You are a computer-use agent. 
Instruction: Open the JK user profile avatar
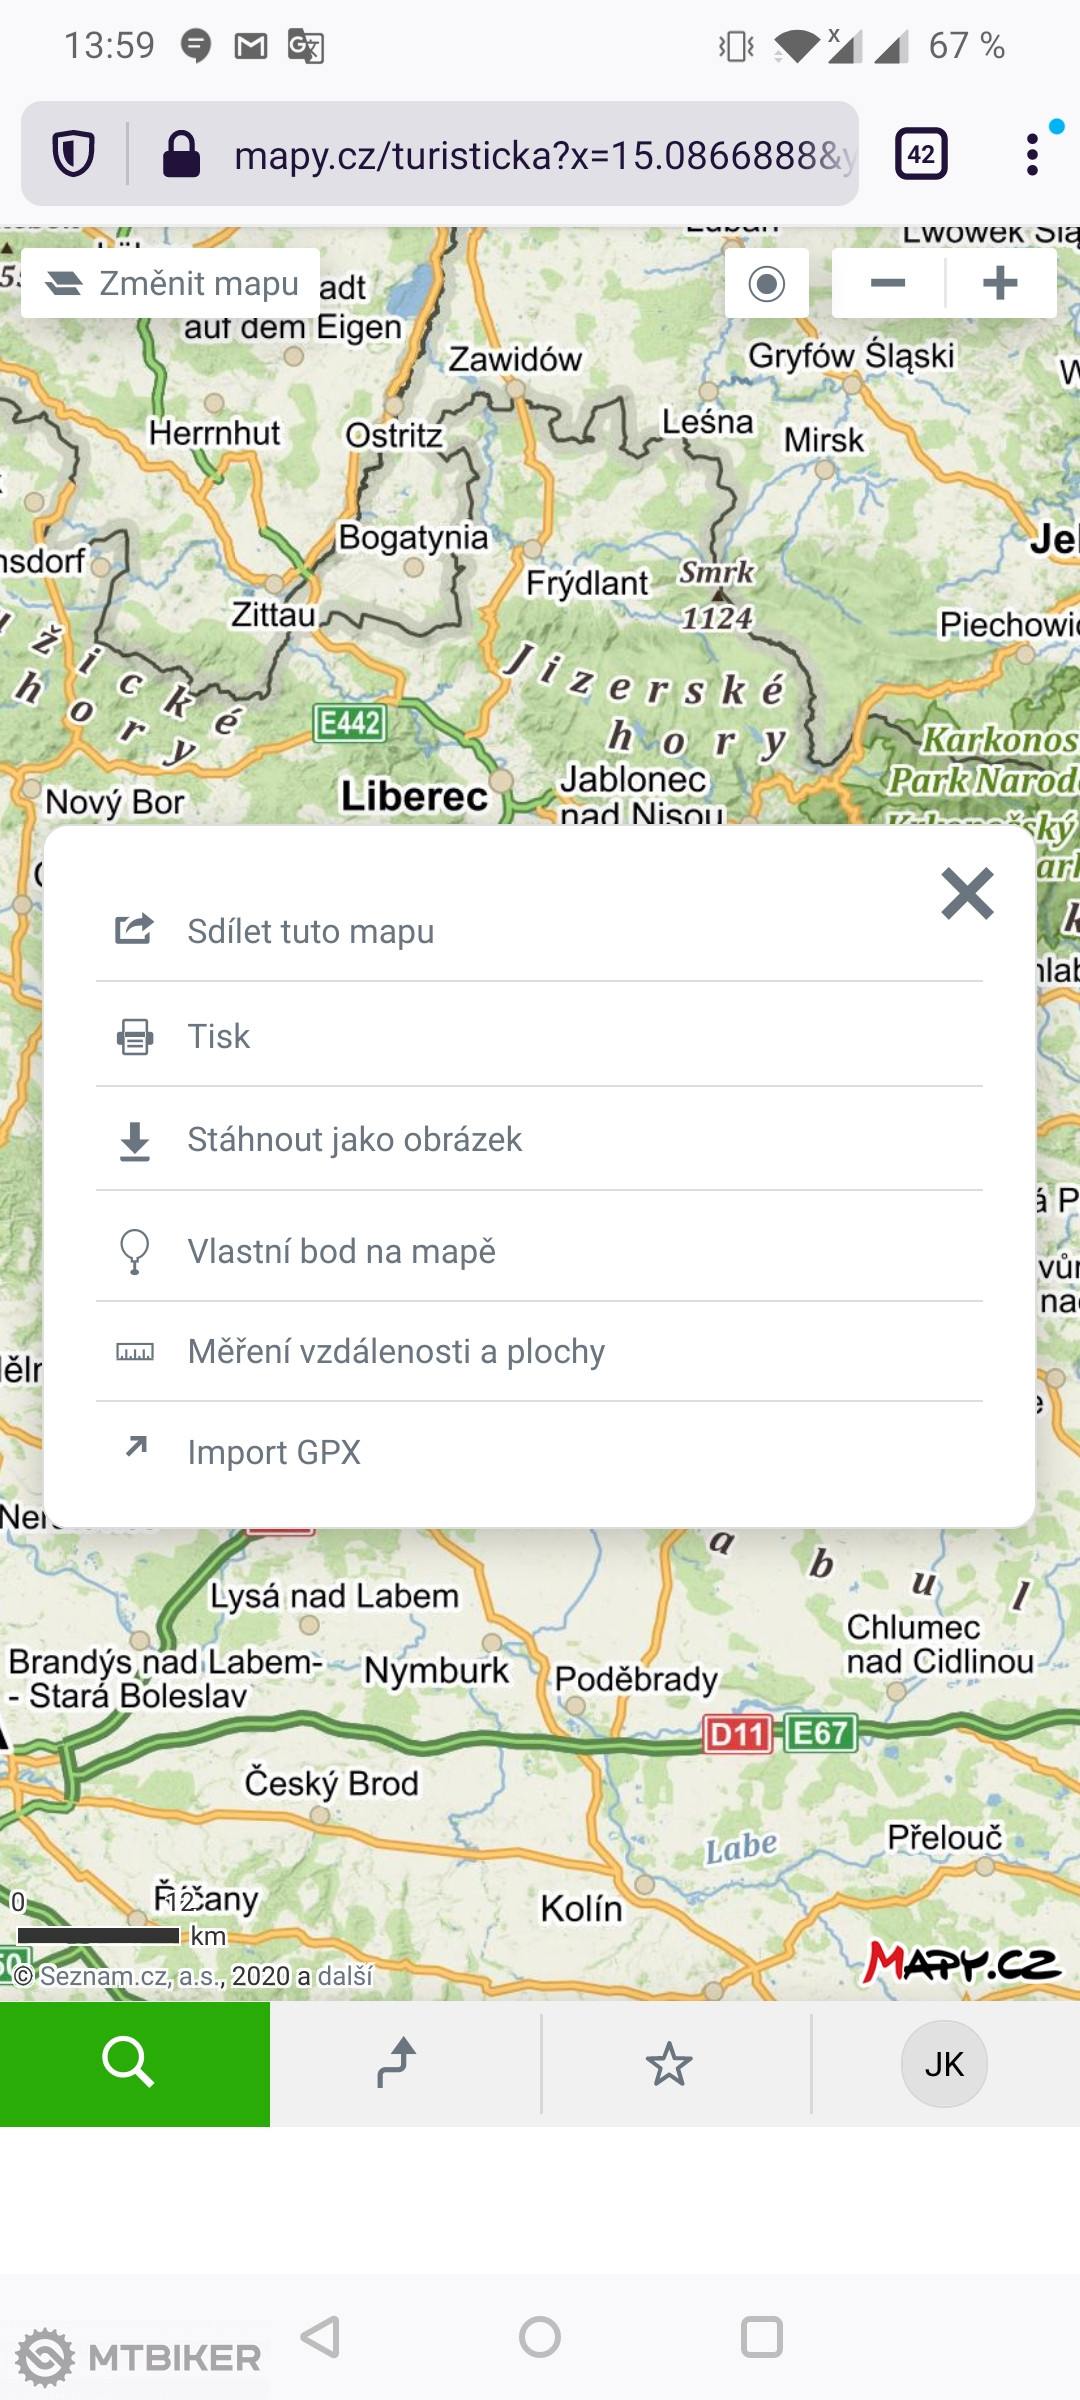(x=944, y=2064)
